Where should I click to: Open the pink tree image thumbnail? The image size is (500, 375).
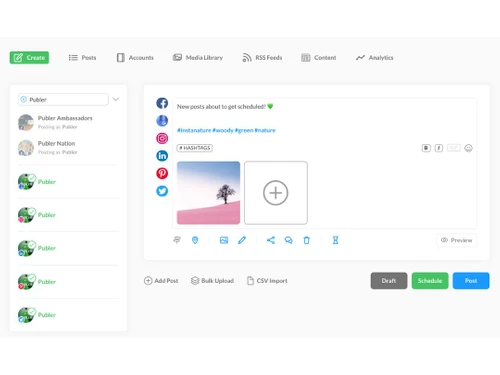(x=208, y=193)
